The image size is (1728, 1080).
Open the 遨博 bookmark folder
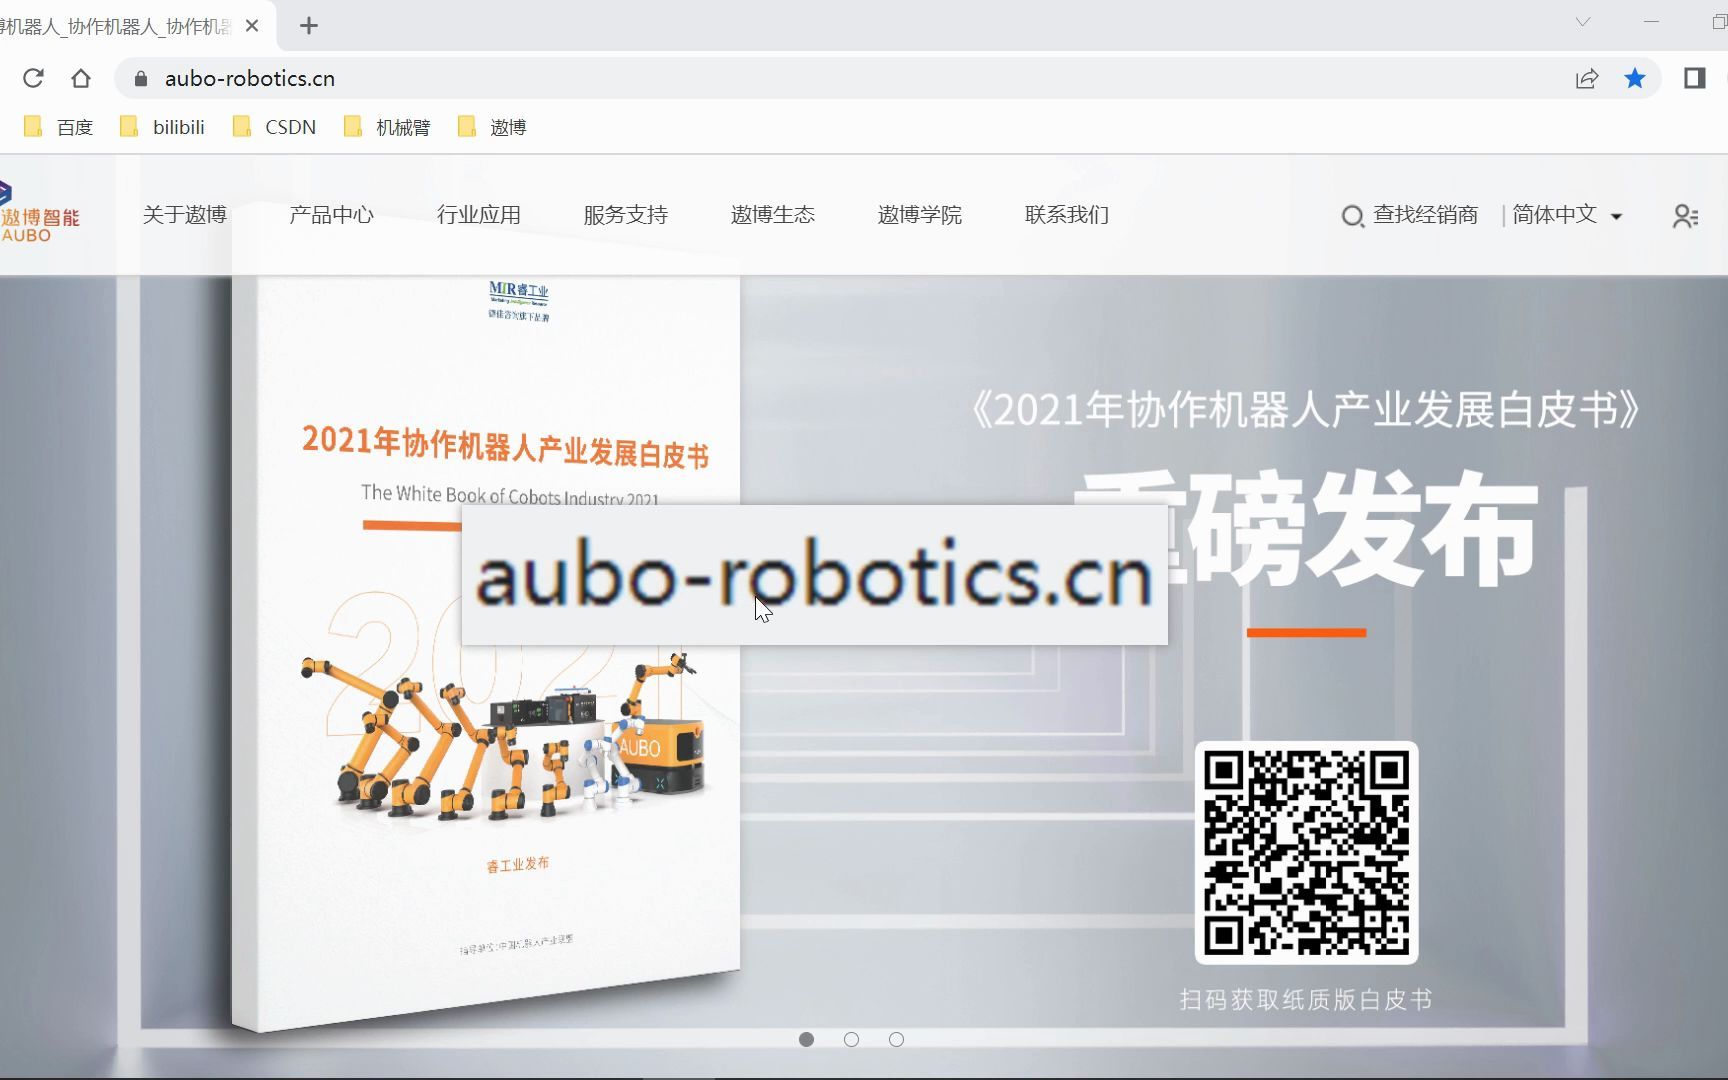pos(492,127)
